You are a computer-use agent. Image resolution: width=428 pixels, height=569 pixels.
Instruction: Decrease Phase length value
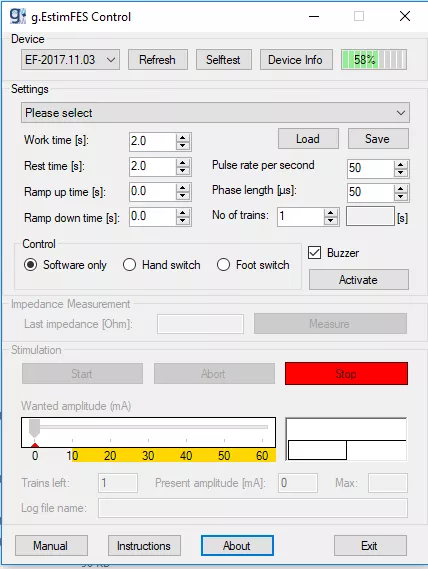400,196
